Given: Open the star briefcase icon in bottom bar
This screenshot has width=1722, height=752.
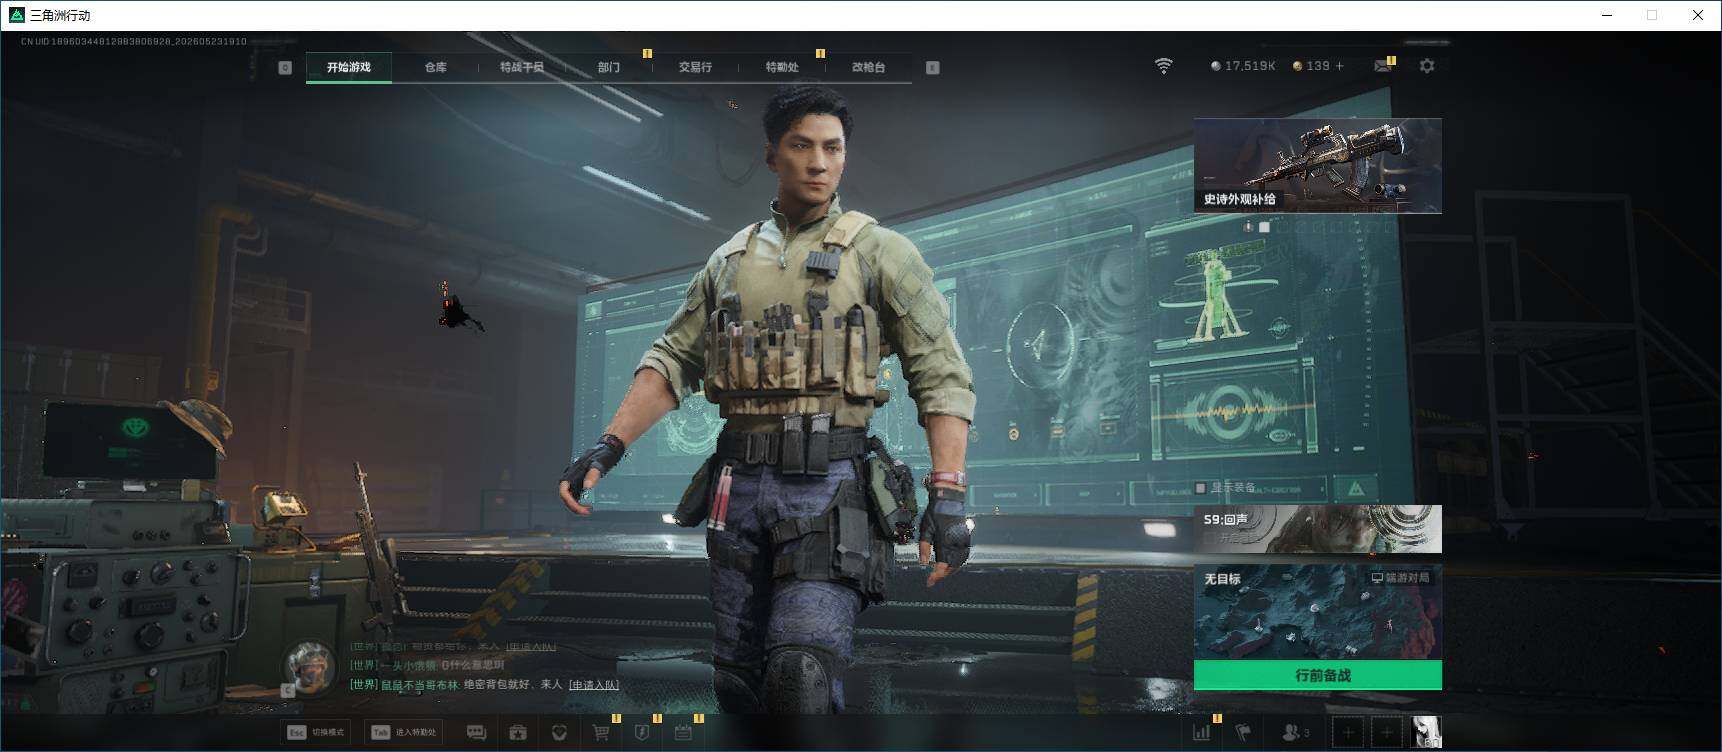Looking at the screenshot, I should (x=518, y=733).
